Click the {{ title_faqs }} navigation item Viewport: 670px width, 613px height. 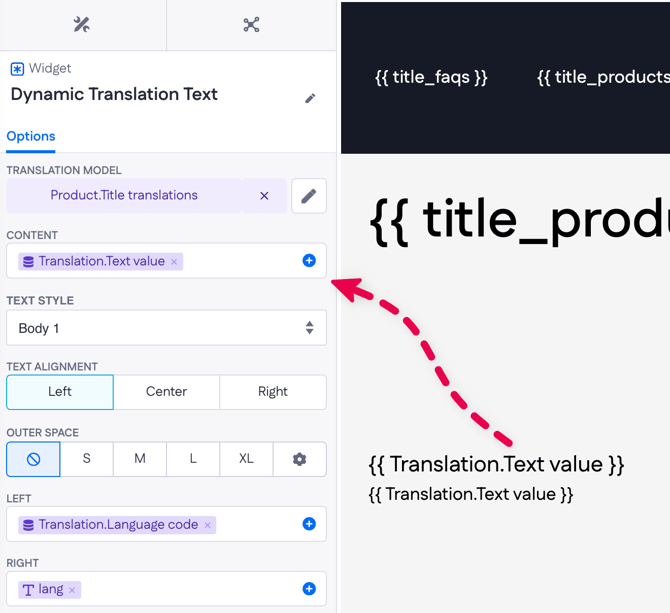coord(431,77)
